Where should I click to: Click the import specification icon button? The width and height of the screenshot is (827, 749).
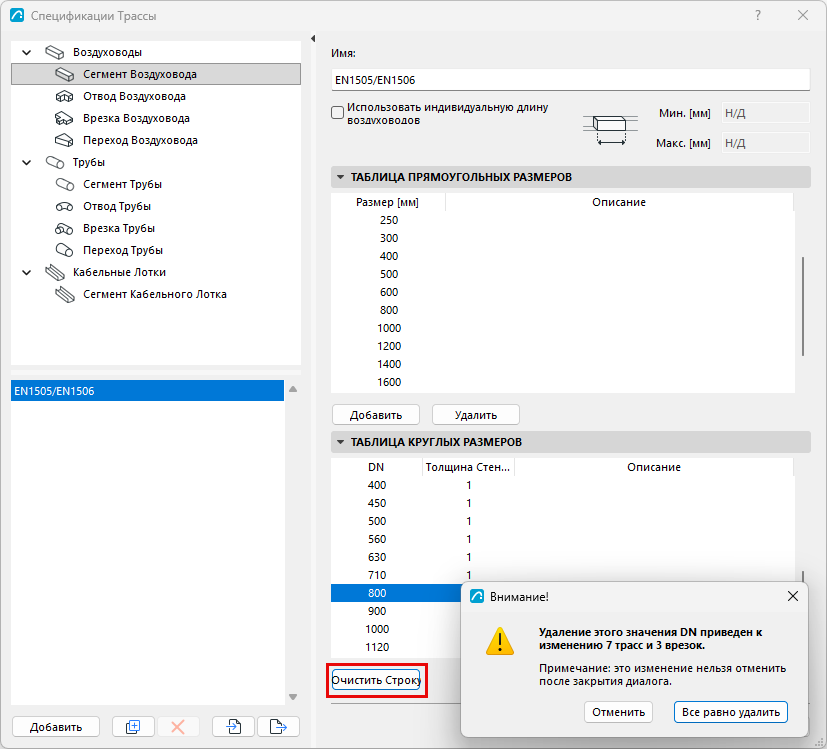234,727
